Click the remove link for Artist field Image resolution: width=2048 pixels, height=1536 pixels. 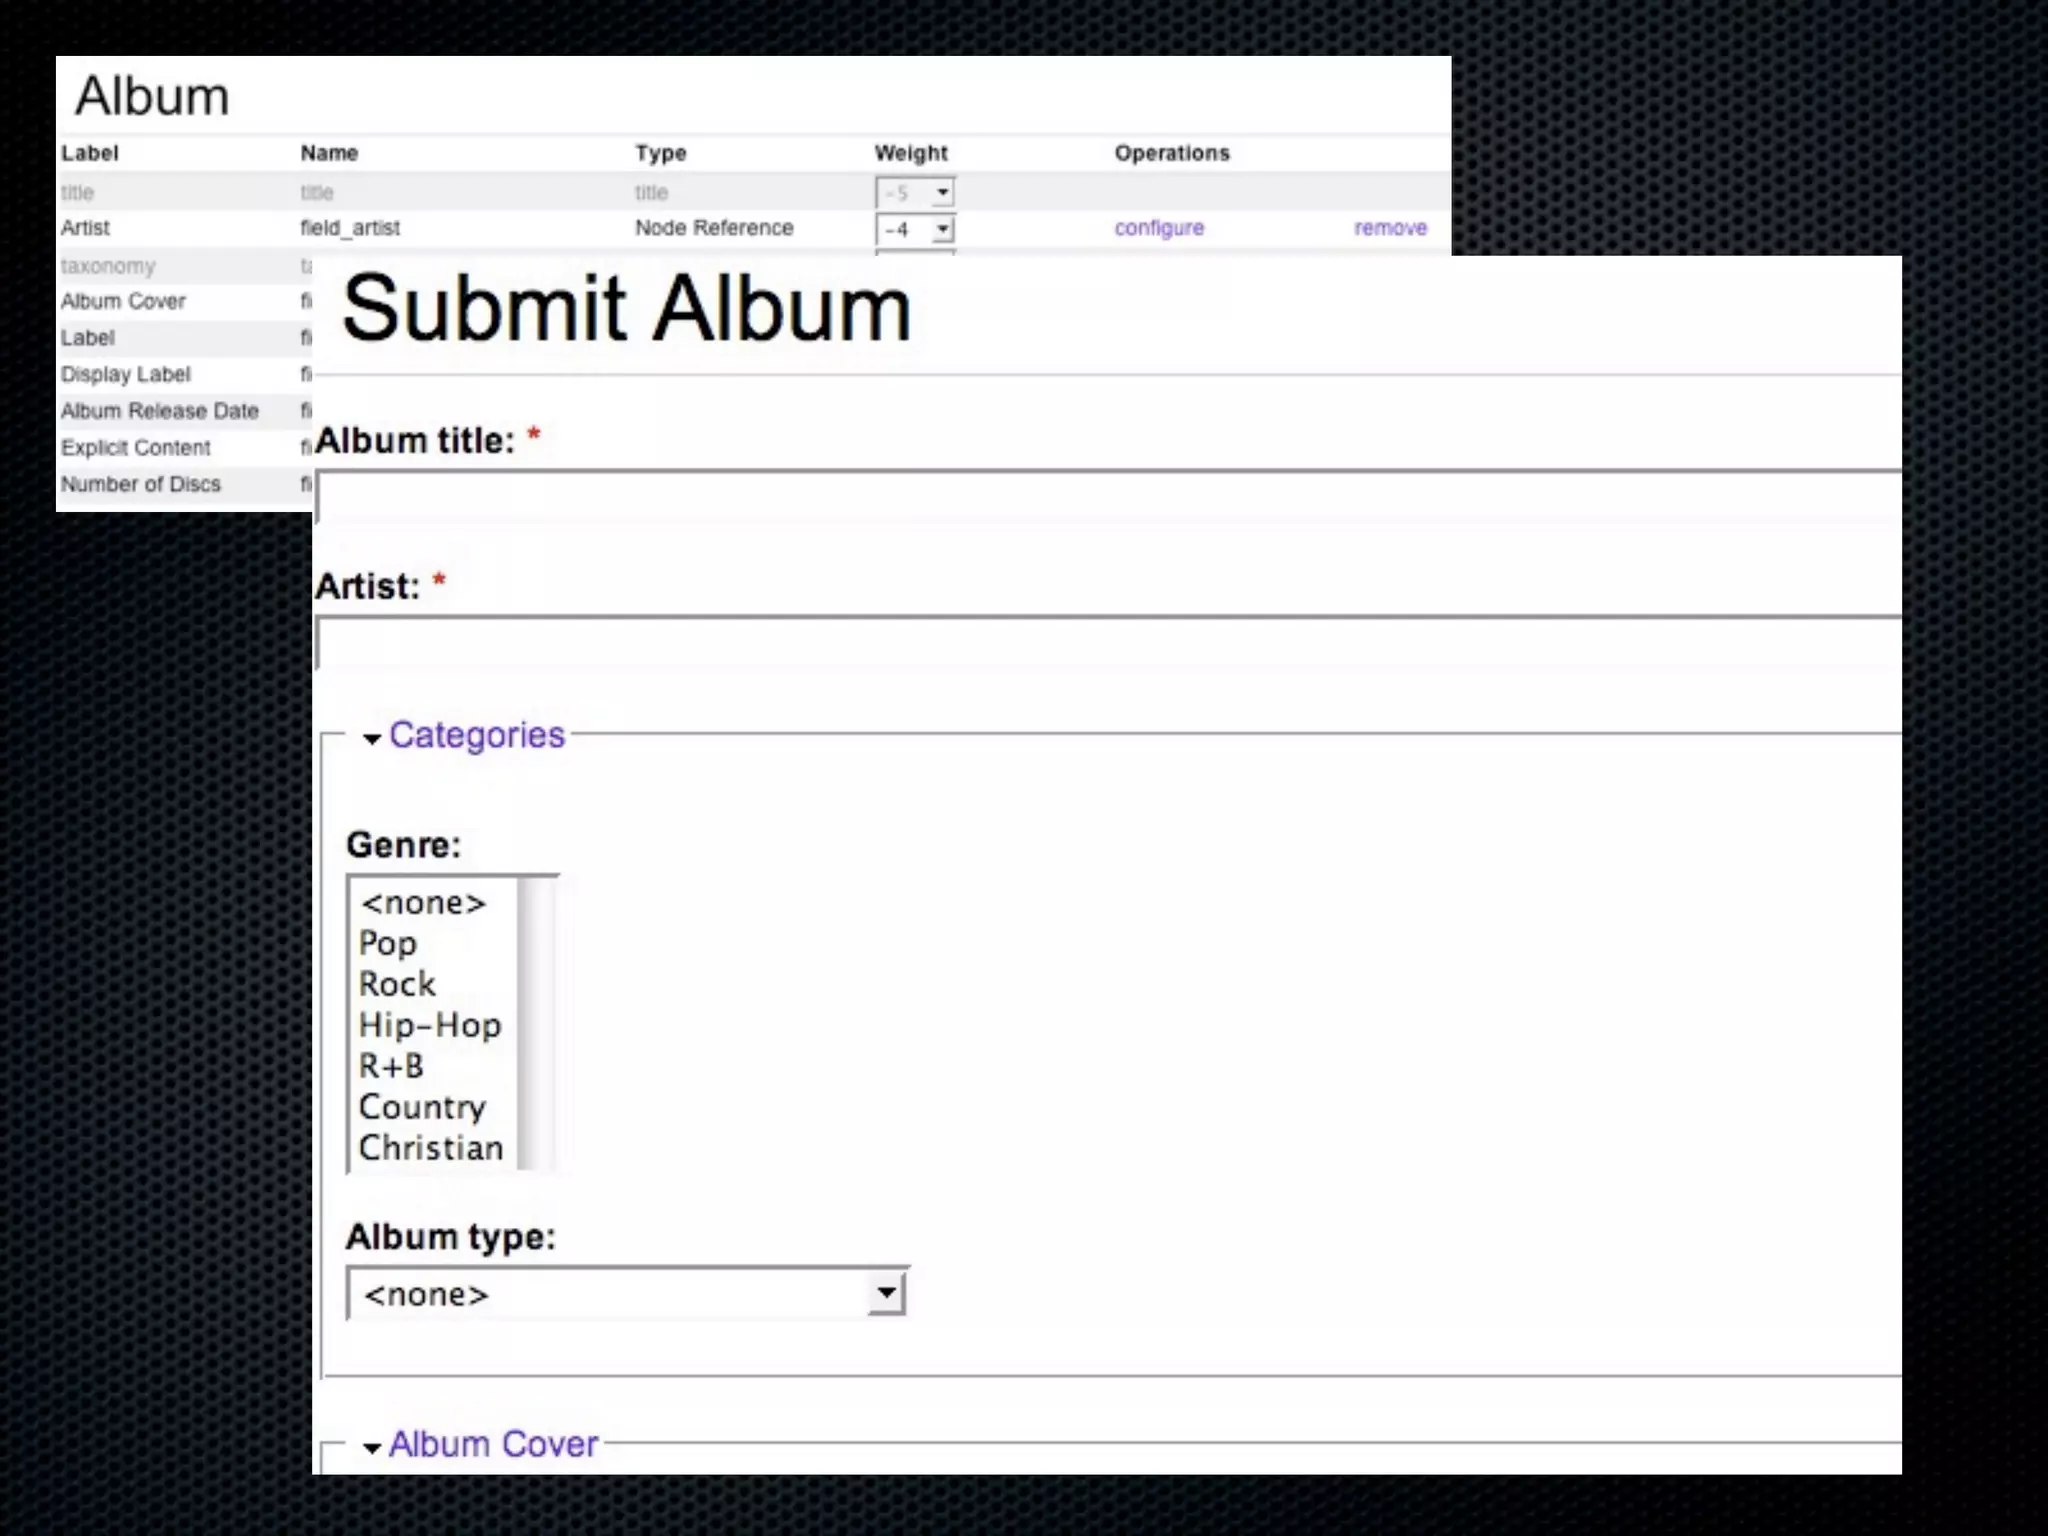[1390, 228]
